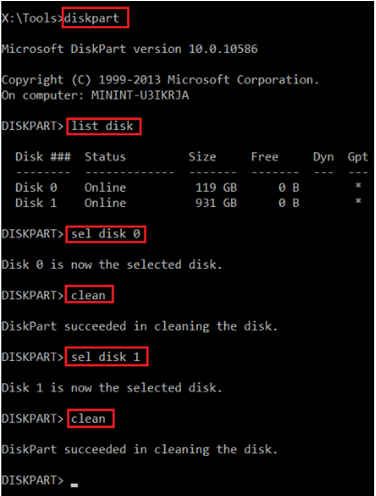Click the blinking cursor at final DISKPART prompt

point(74,485)
